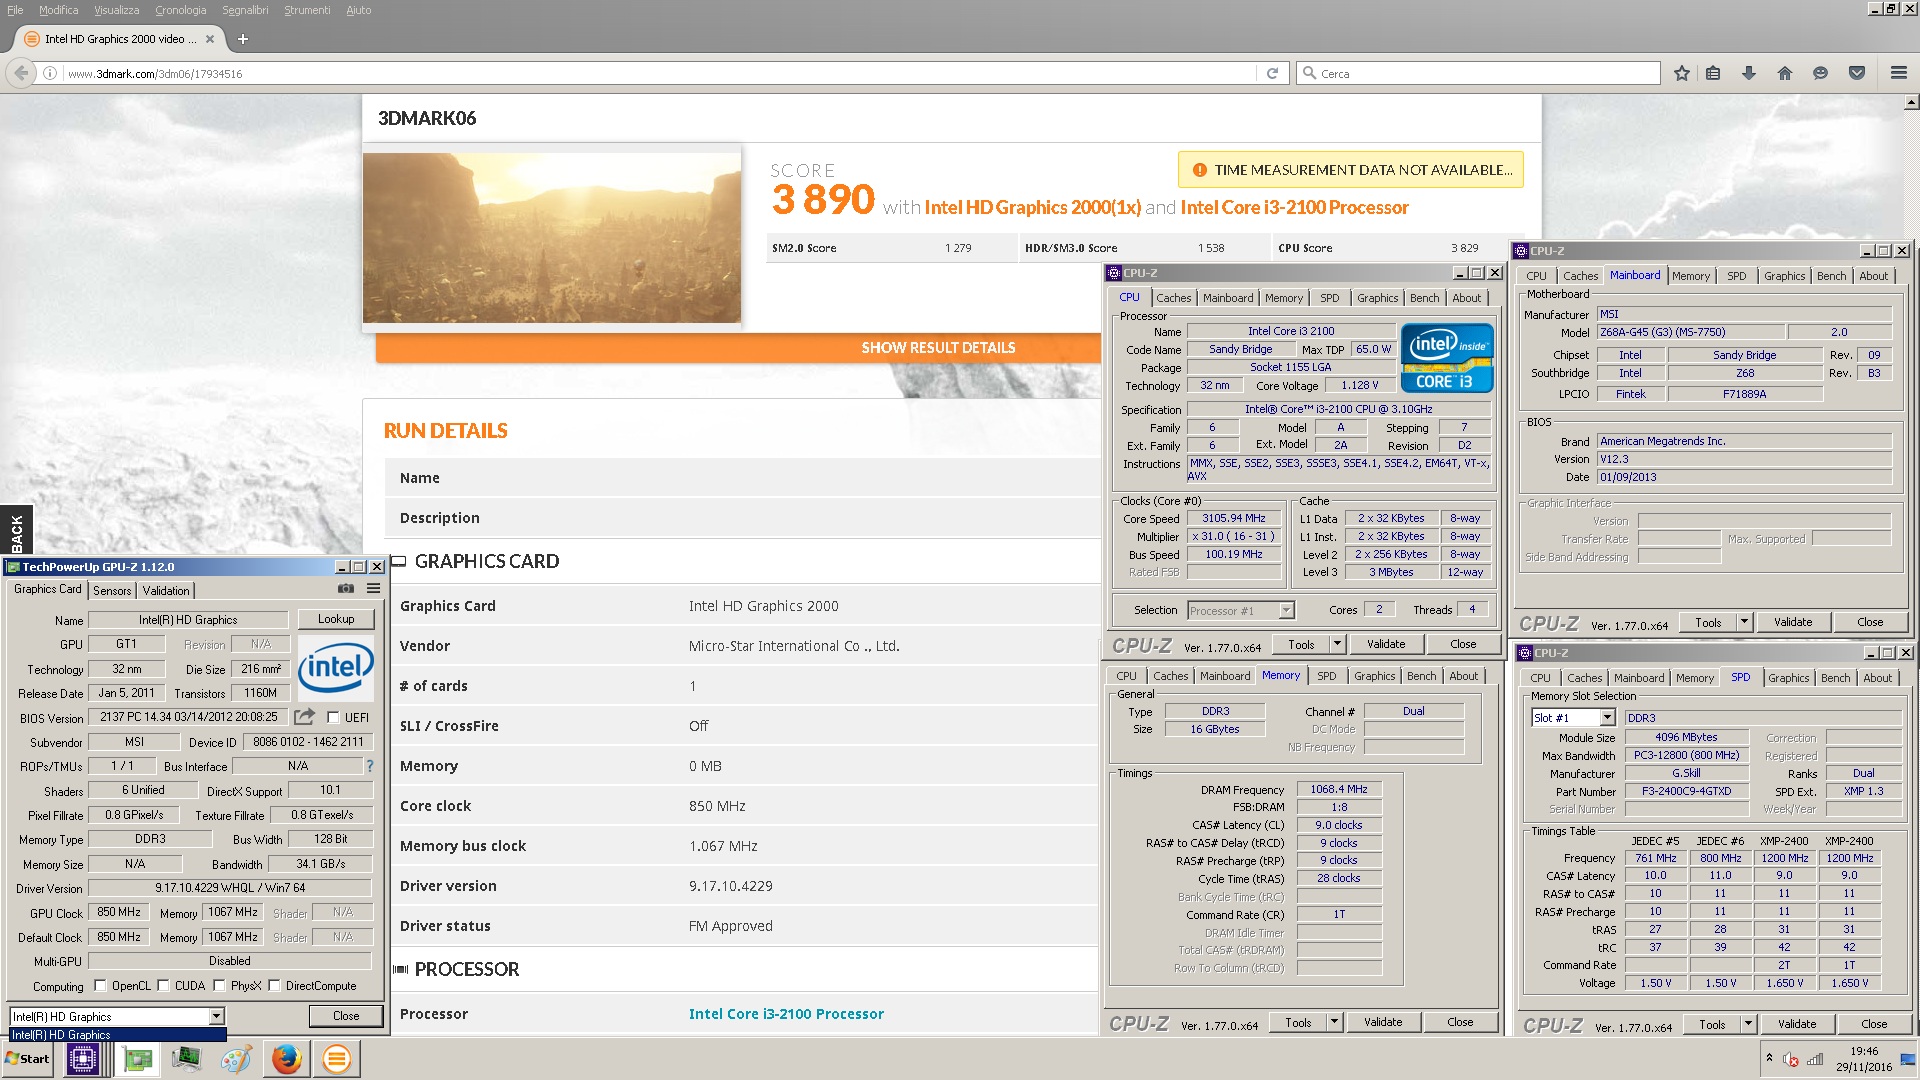Open the Cronologia menu

coord(180,10)
